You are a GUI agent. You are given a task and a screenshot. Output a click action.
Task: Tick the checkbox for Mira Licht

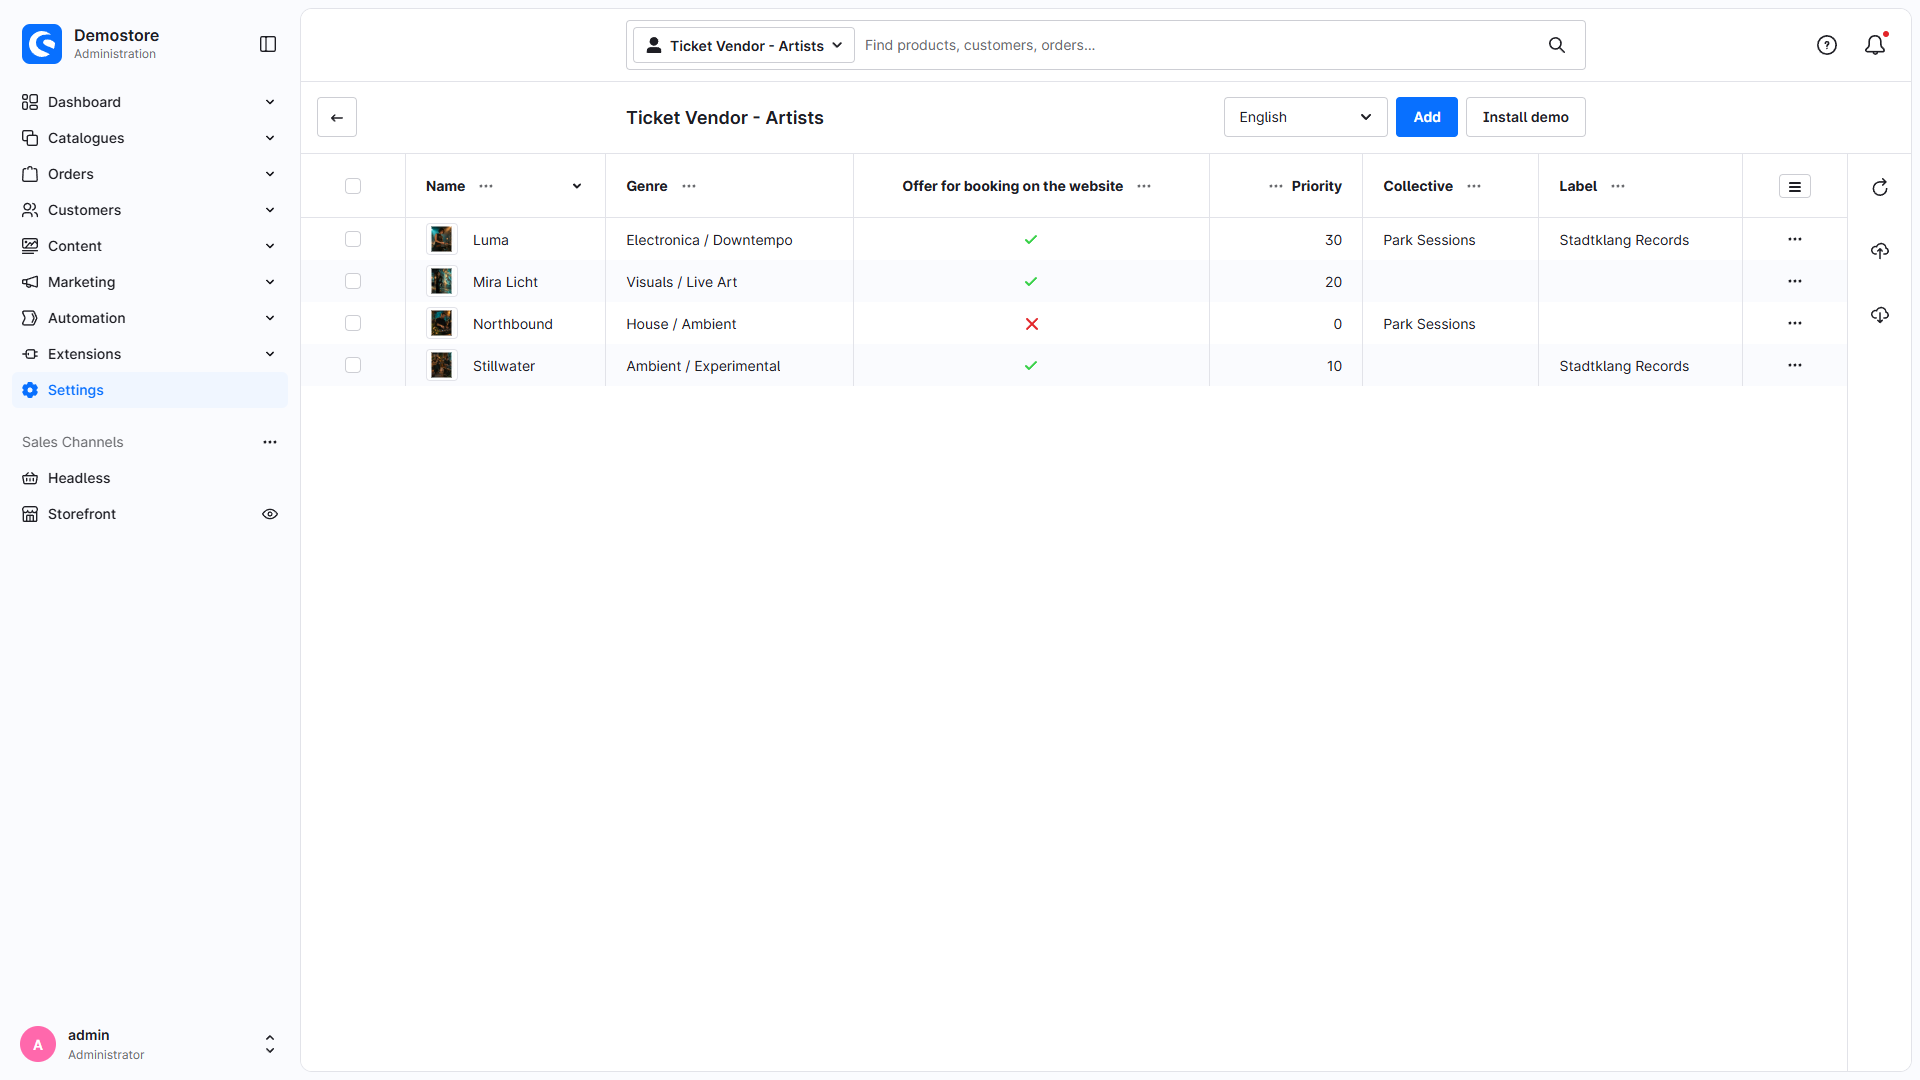click(353, 281)
